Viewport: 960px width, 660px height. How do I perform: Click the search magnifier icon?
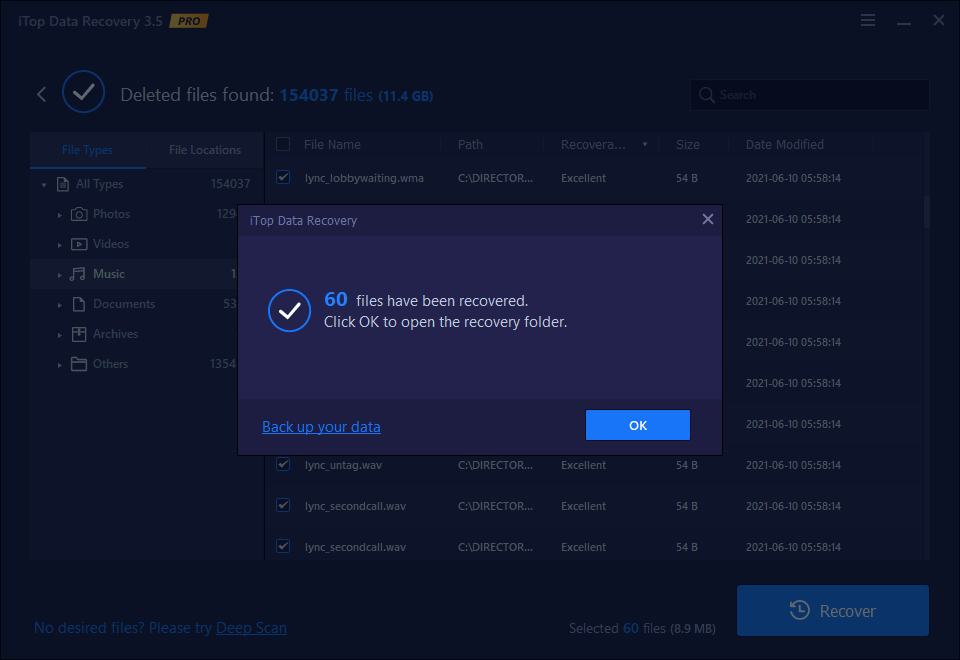pos(706,95)
